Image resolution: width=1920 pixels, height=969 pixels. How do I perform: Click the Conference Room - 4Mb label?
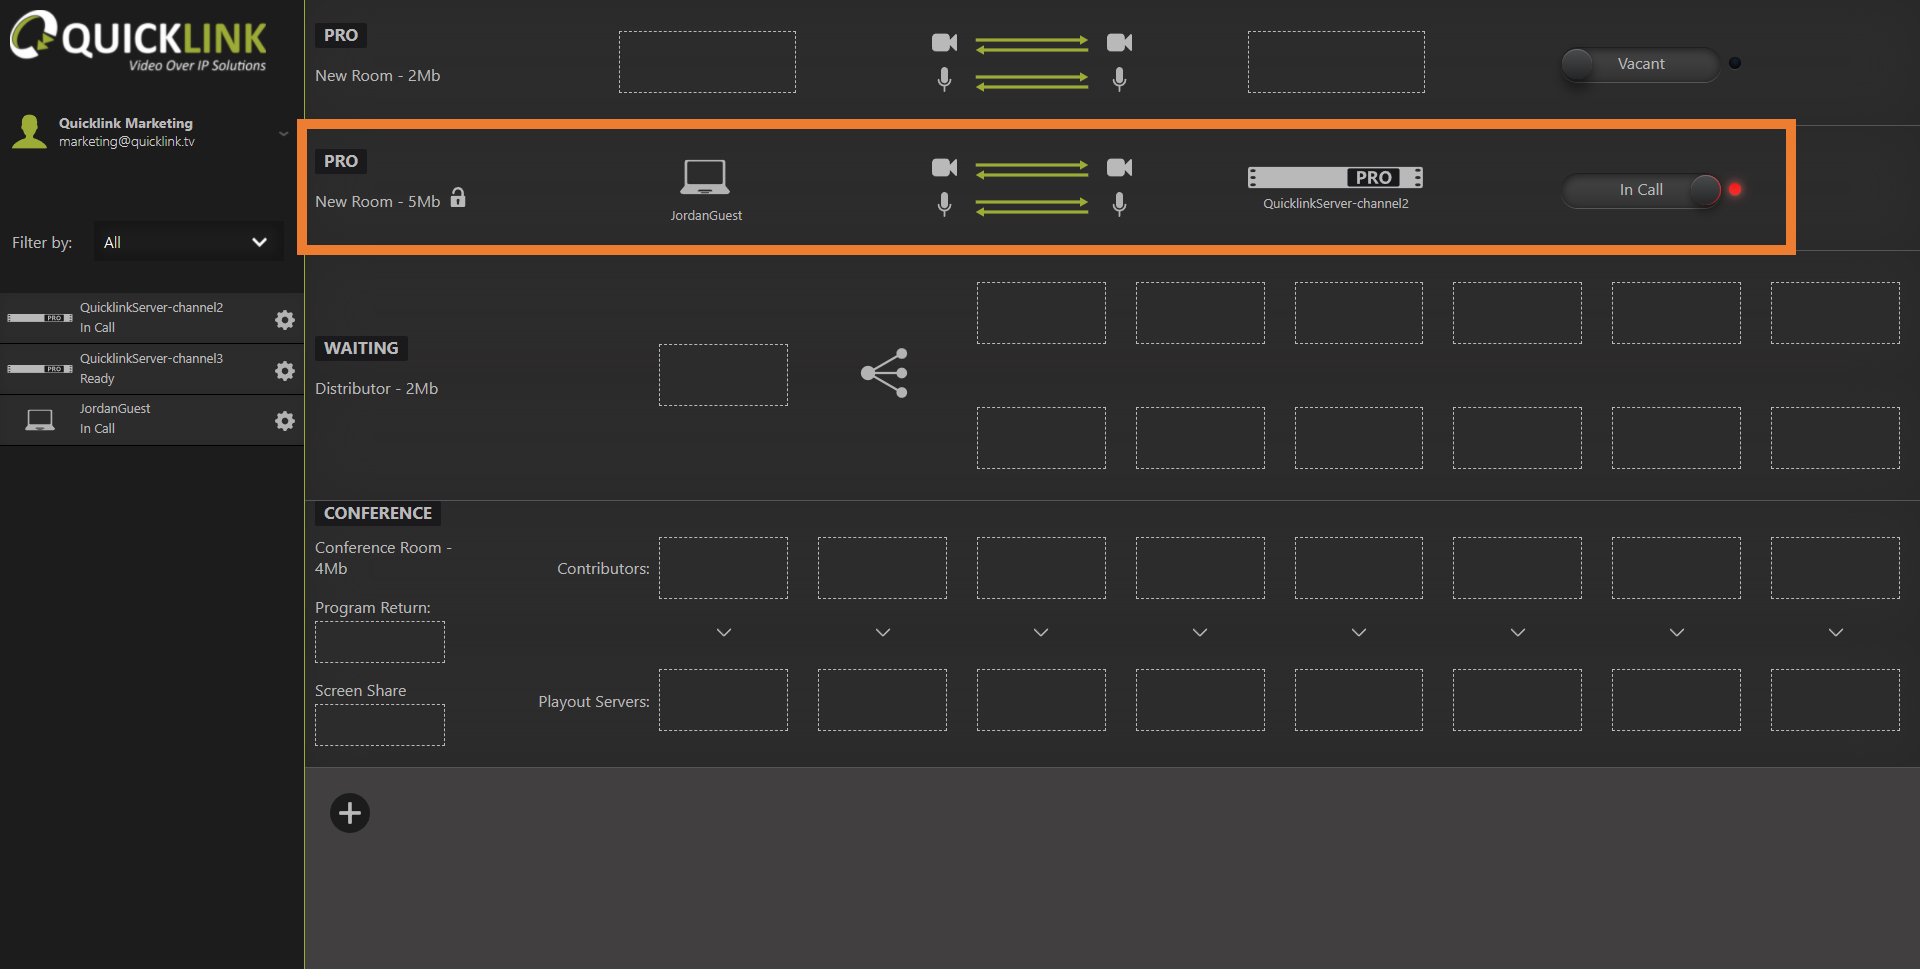383,558
